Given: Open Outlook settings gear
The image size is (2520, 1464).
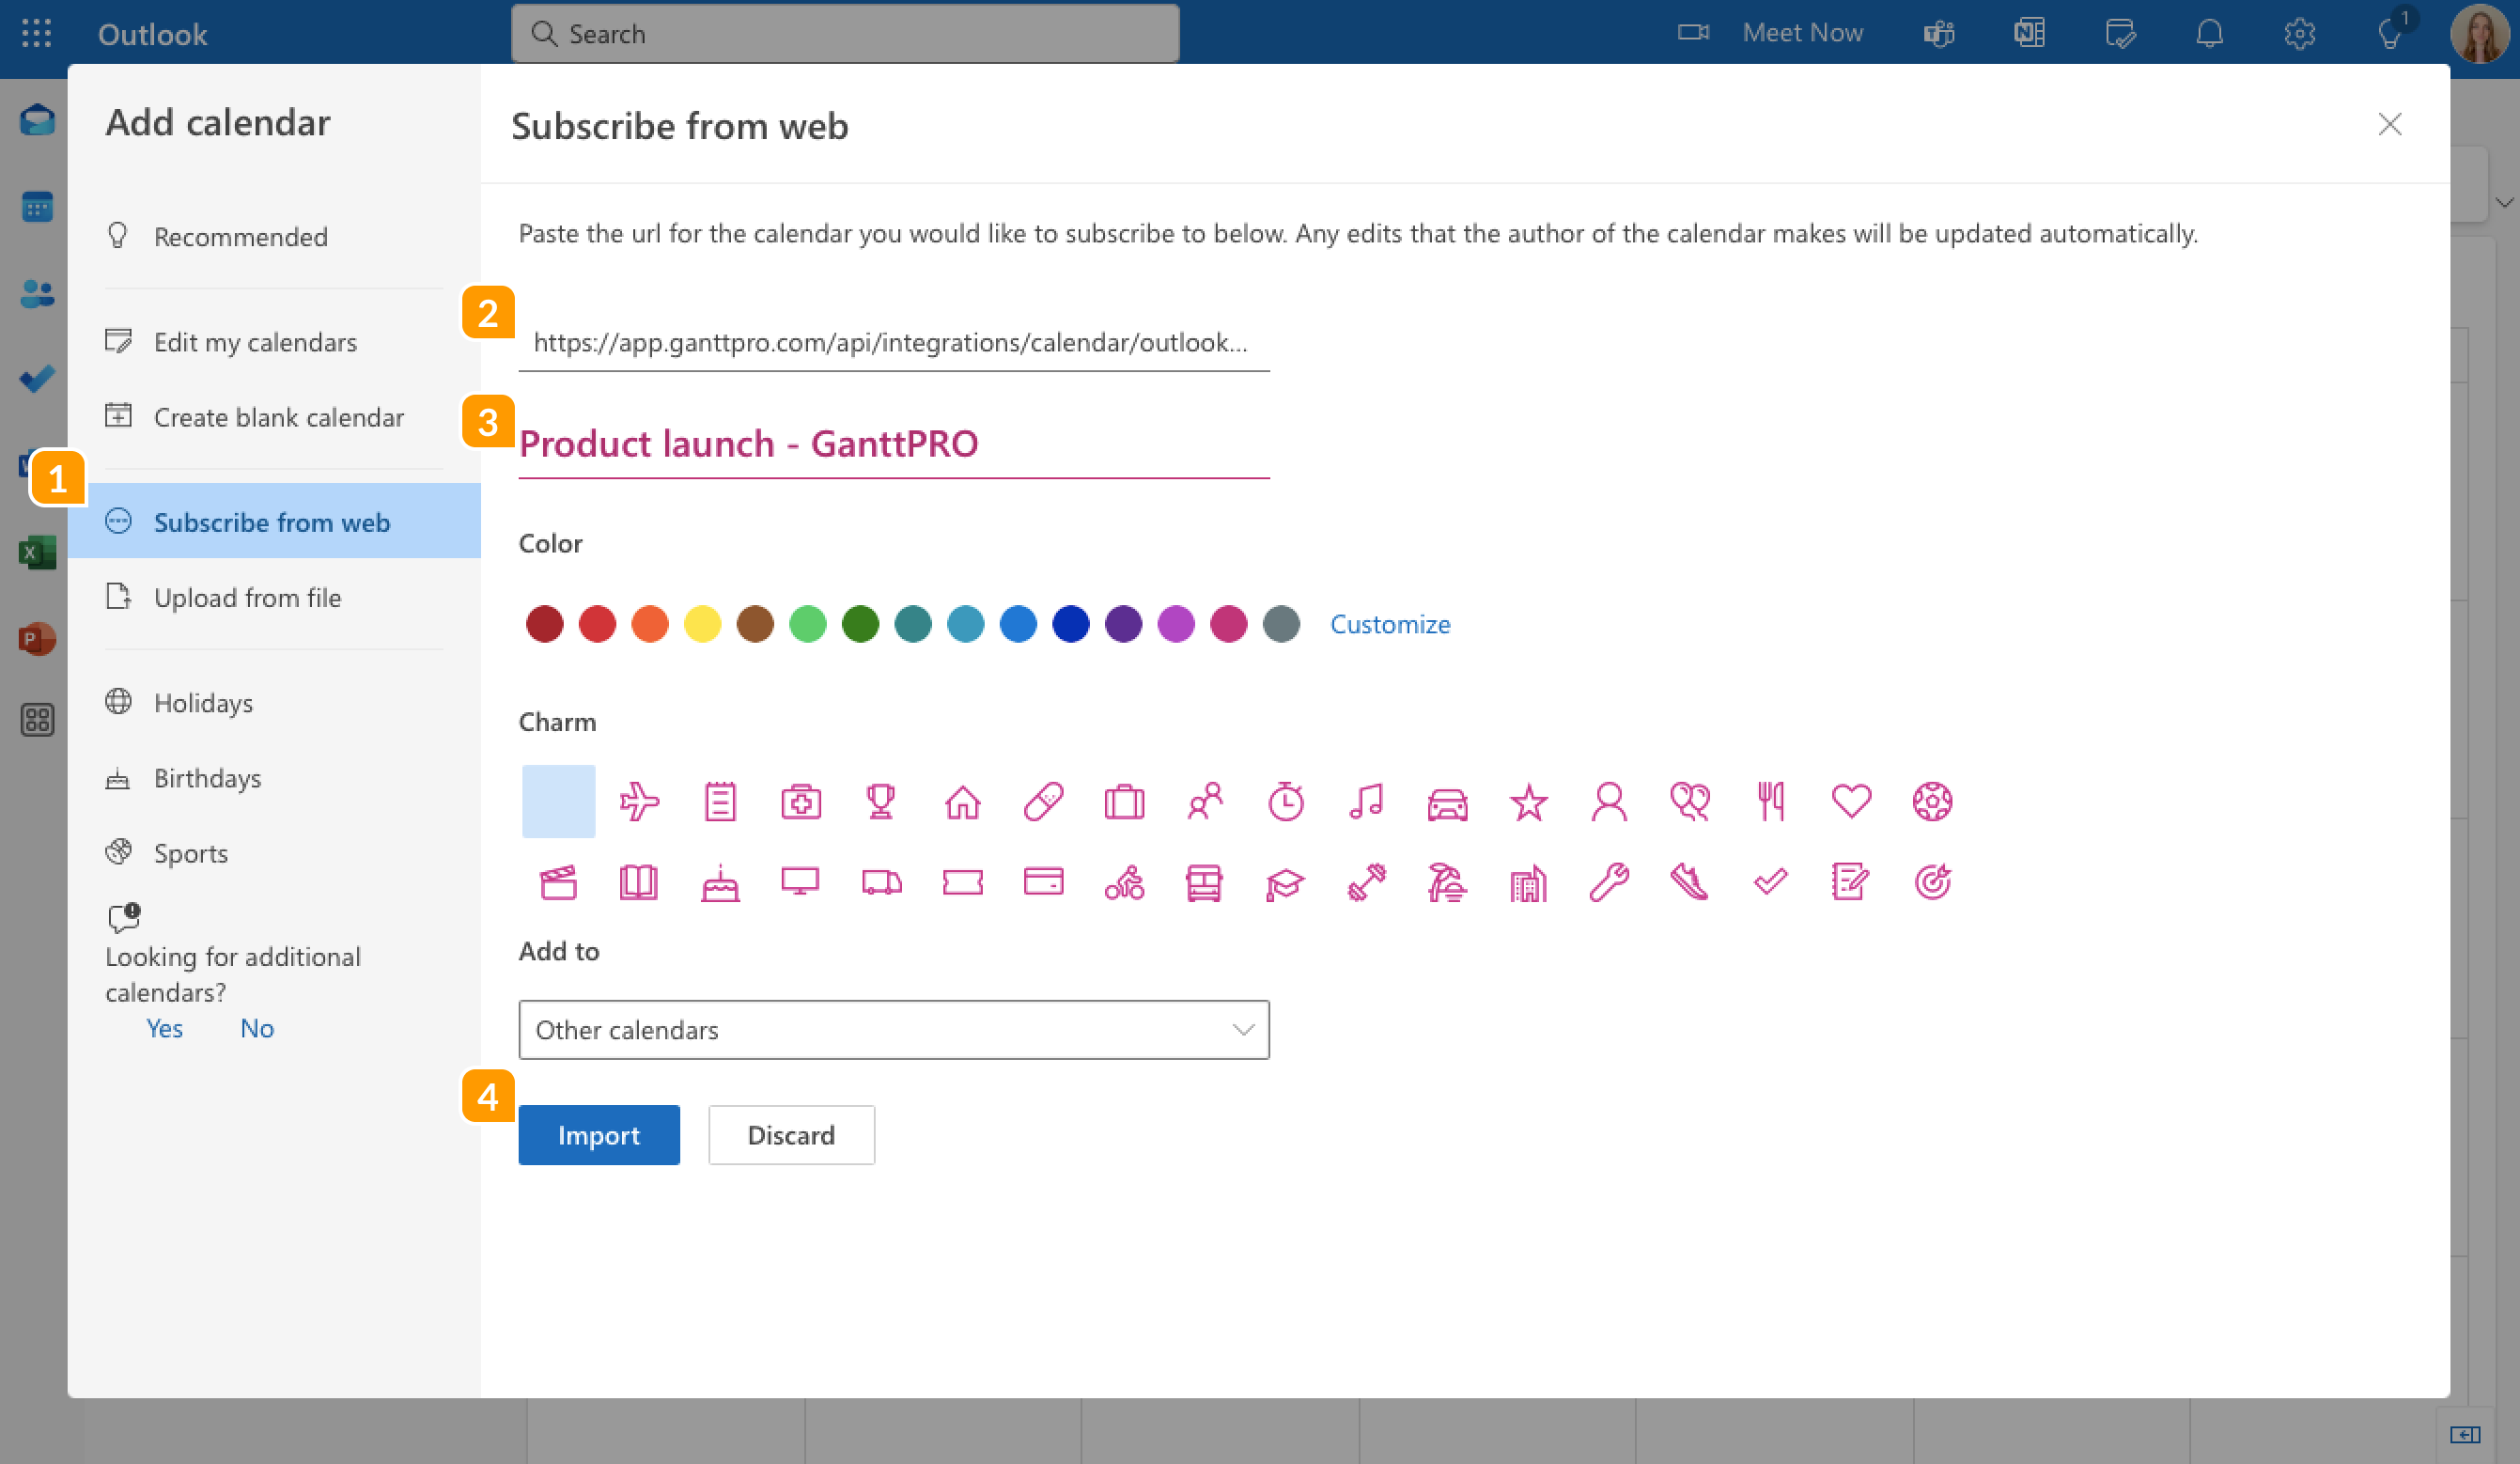Looking at the screenshot, I should [x=2299, y=33].
